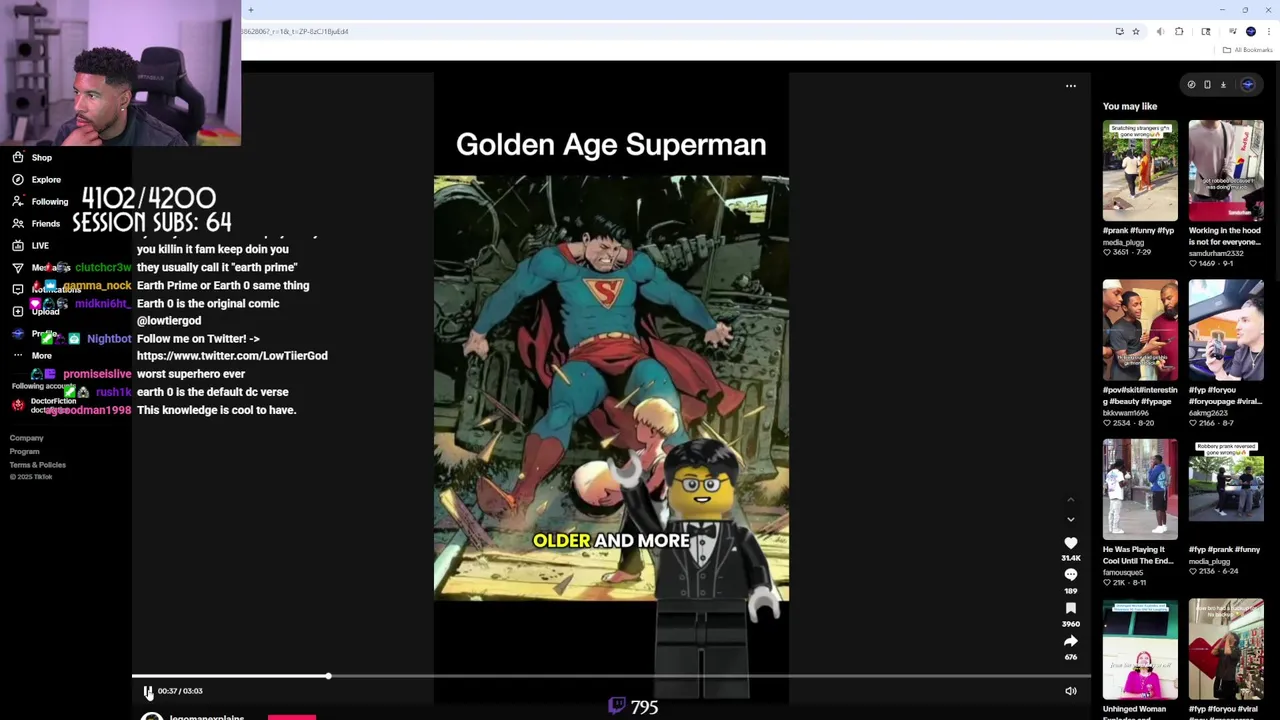The height and width of the screenshot is (720, 1280).
Task: Click the download icon in floating toolbar
Action: click(x=1223, y=85)
